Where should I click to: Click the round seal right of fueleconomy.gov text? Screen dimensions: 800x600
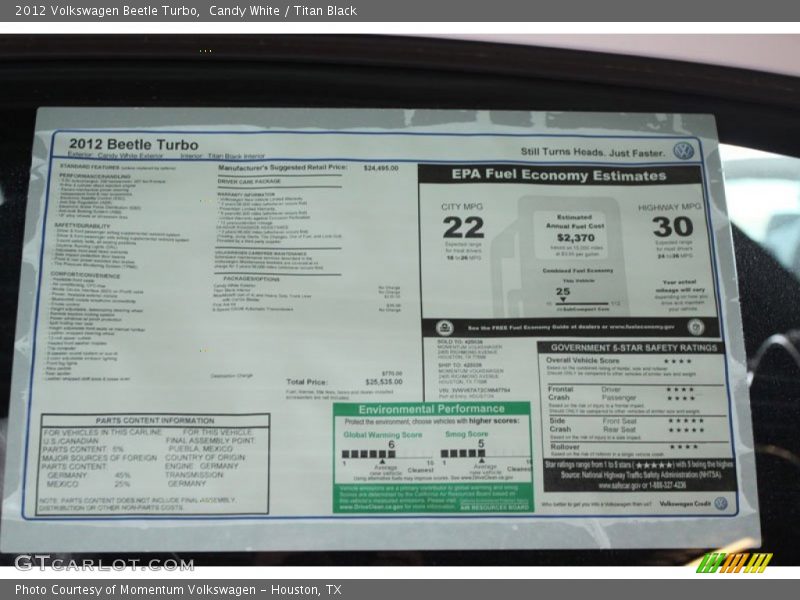[x=695, y=327]
